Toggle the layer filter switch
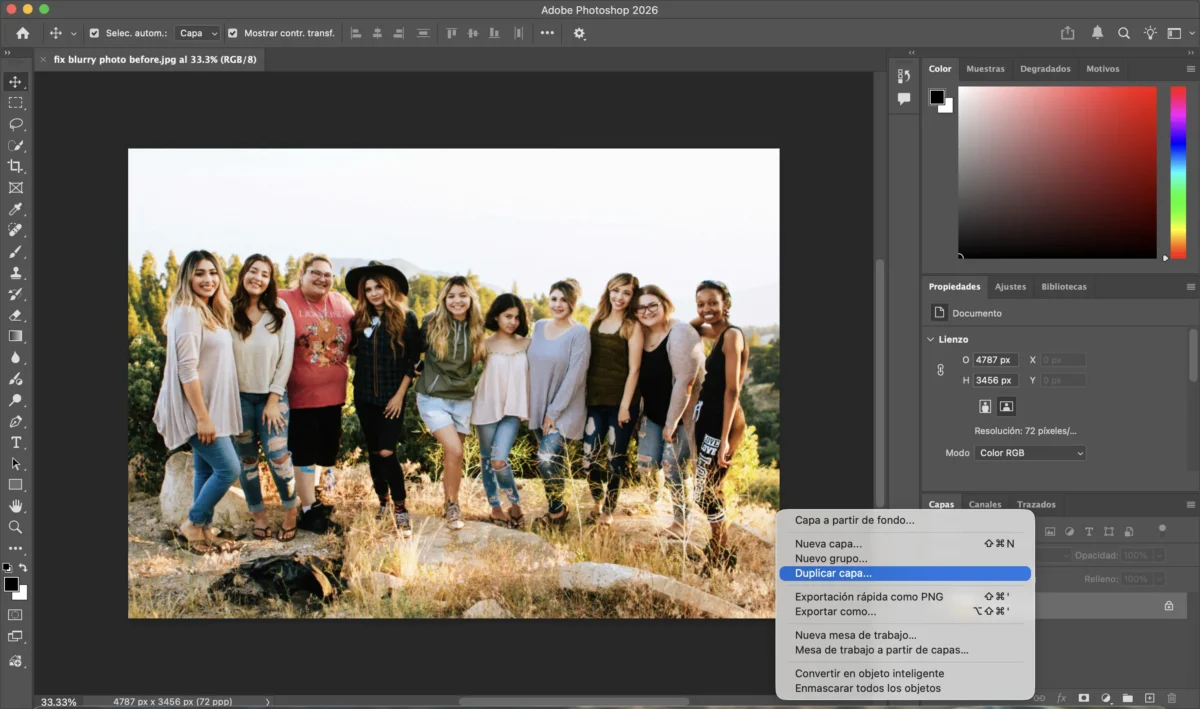 tap(1162, 529)
